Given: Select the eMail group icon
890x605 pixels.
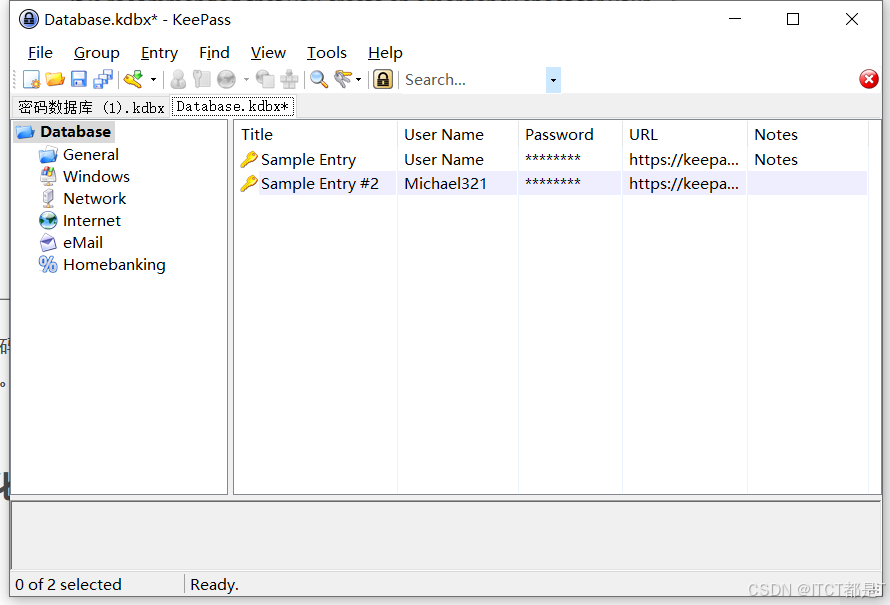Looking at the screenshot, I should click(x=48, y=242).
